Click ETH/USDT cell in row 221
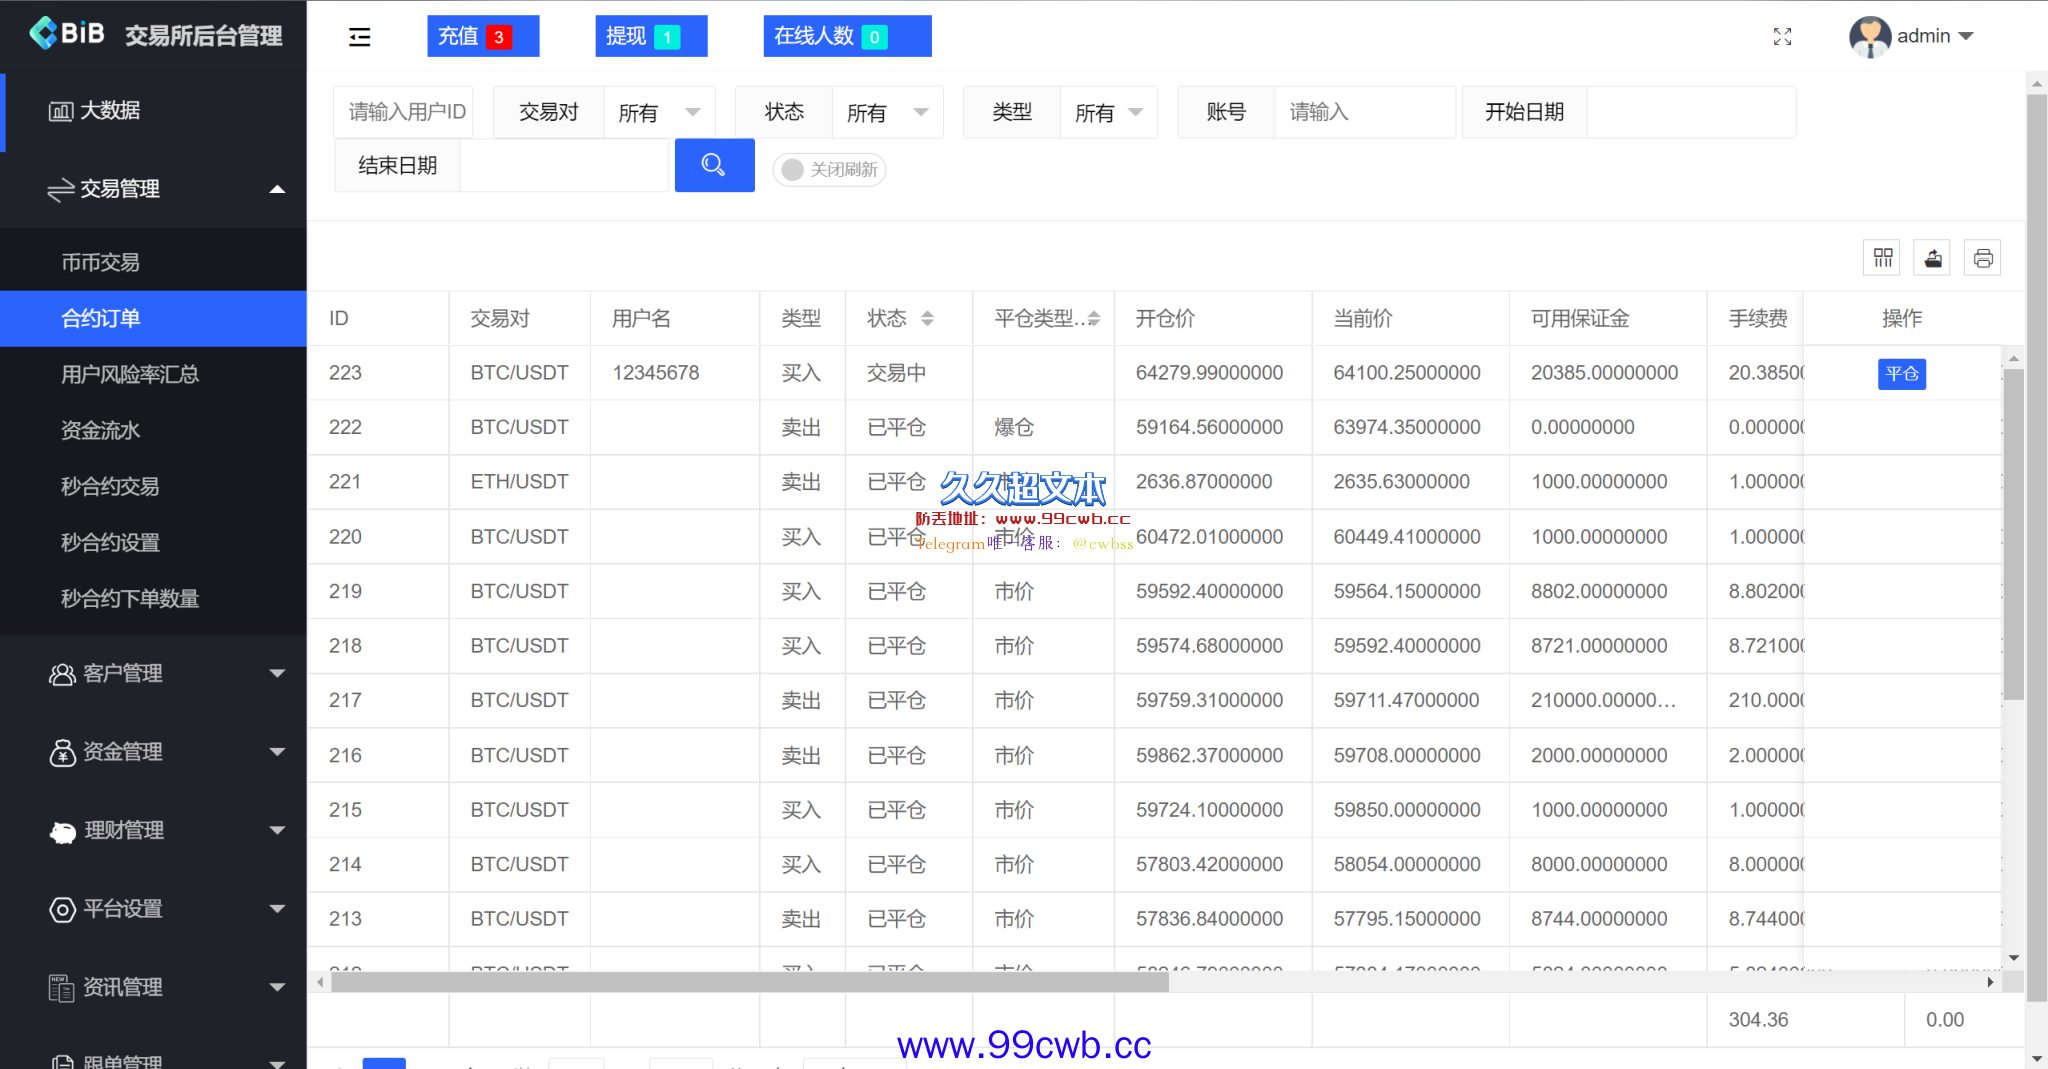 point(519,483)
